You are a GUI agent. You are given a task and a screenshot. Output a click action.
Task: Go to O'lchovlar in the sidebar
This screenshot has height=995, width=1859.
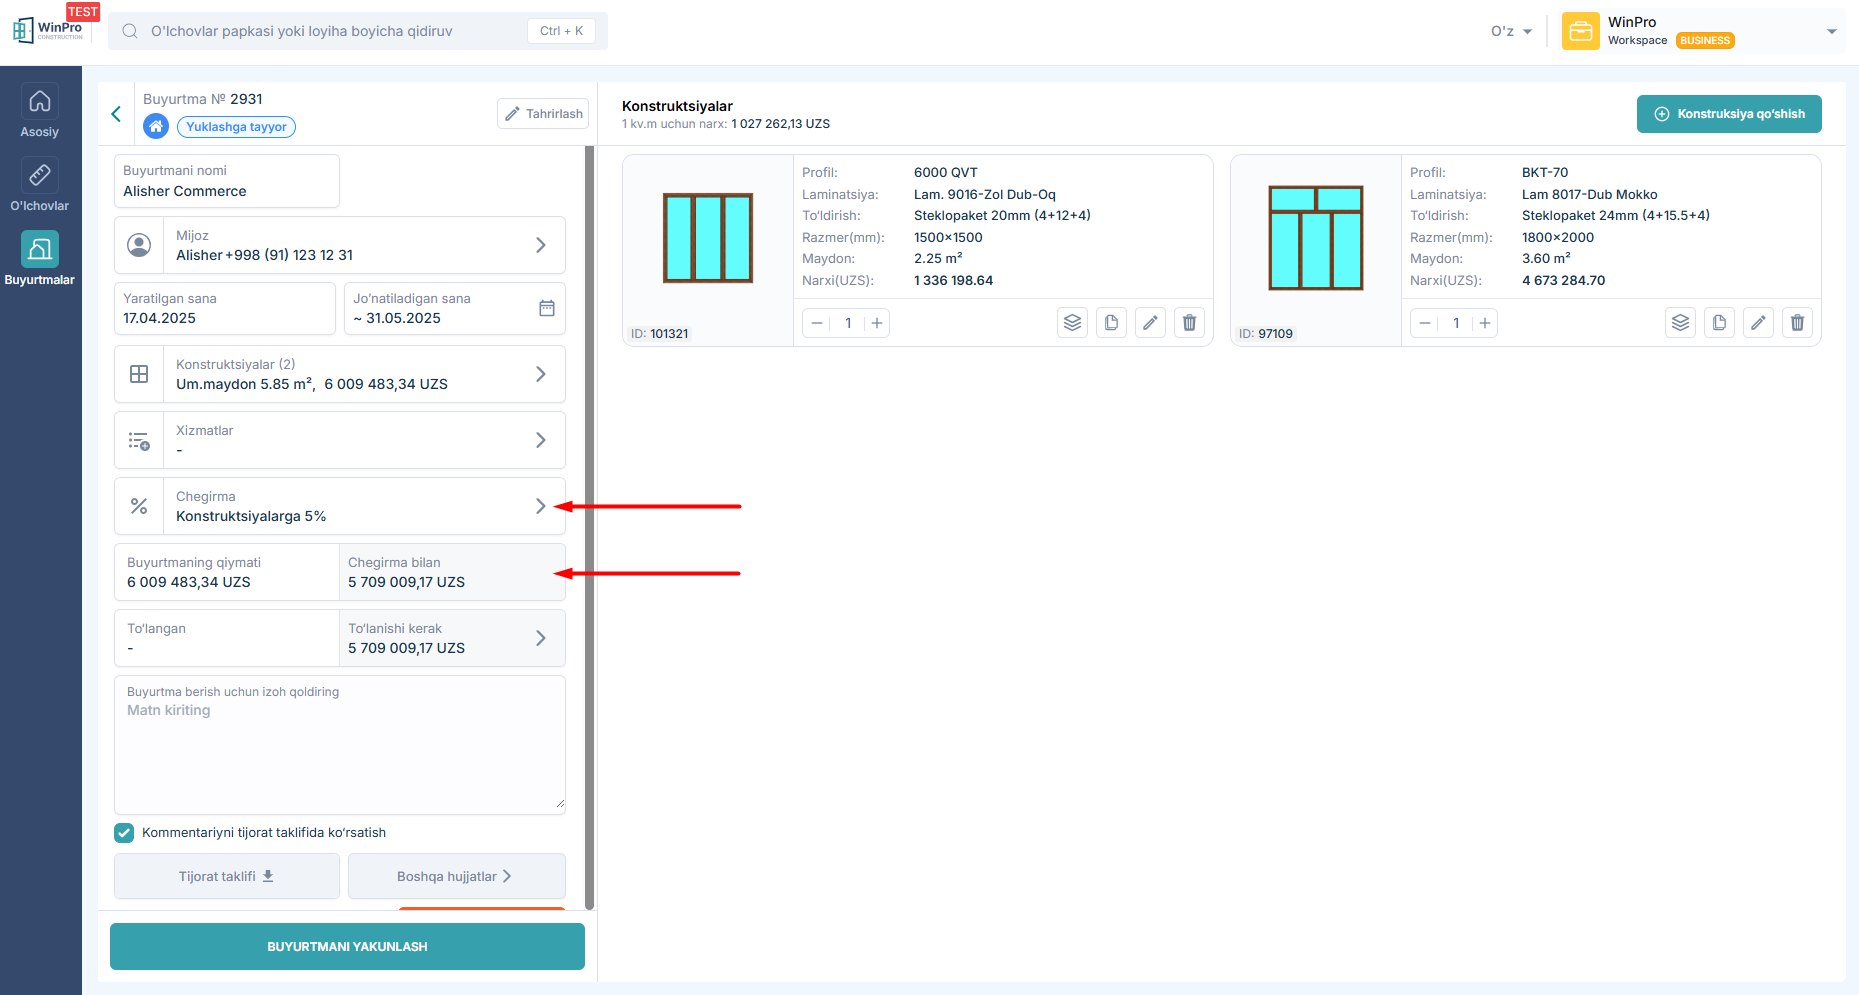pos(40,186)
